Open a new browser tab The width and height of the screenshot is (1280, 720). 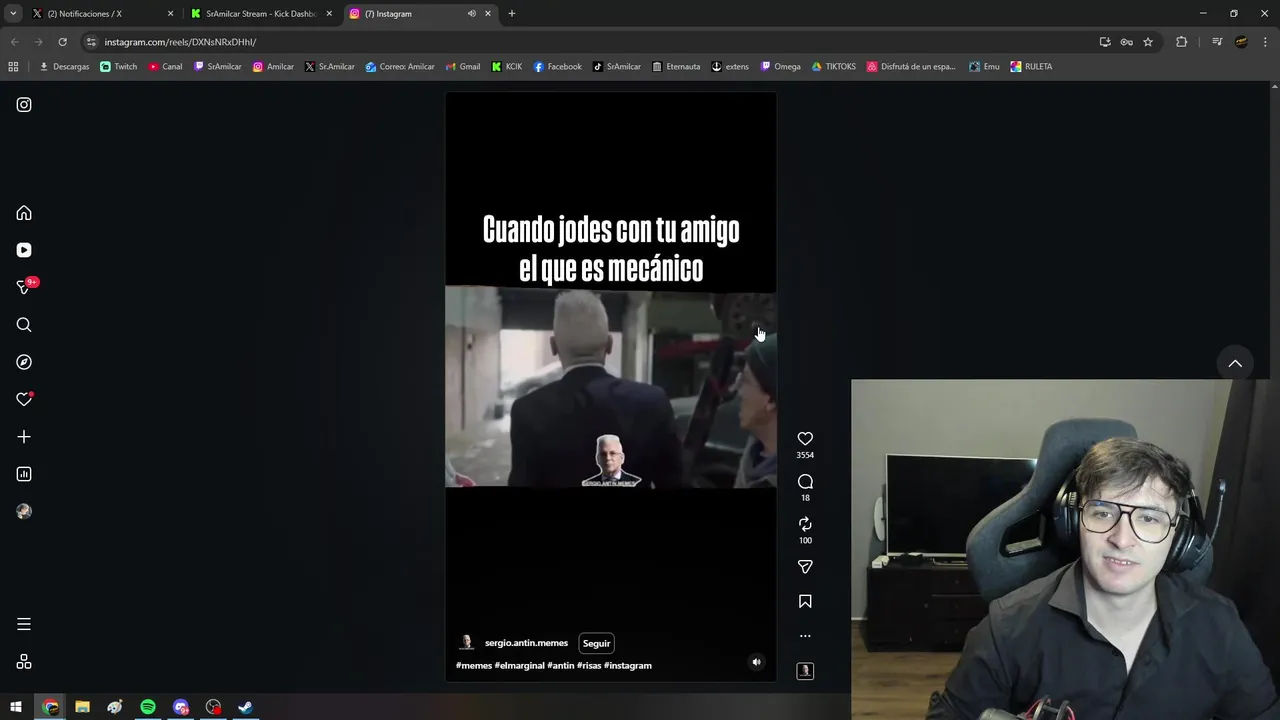click(511, 14)
